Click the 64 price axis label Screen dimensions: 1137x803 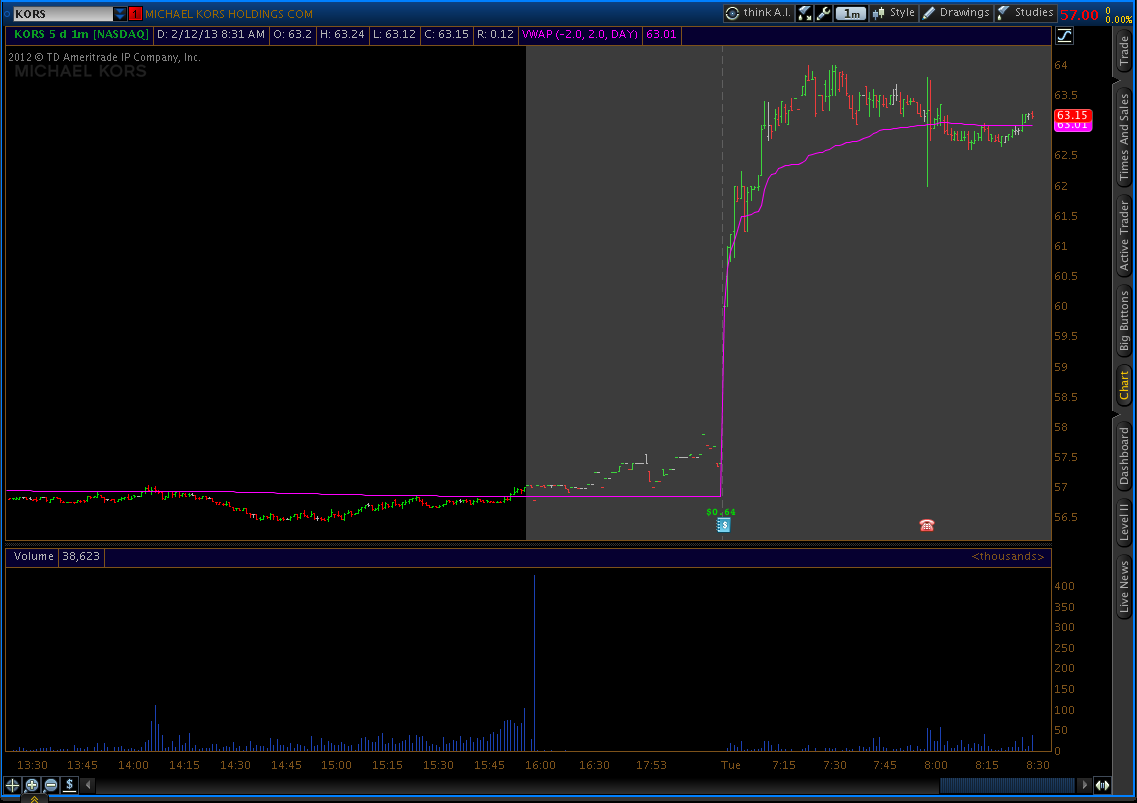coord(1061,65)
